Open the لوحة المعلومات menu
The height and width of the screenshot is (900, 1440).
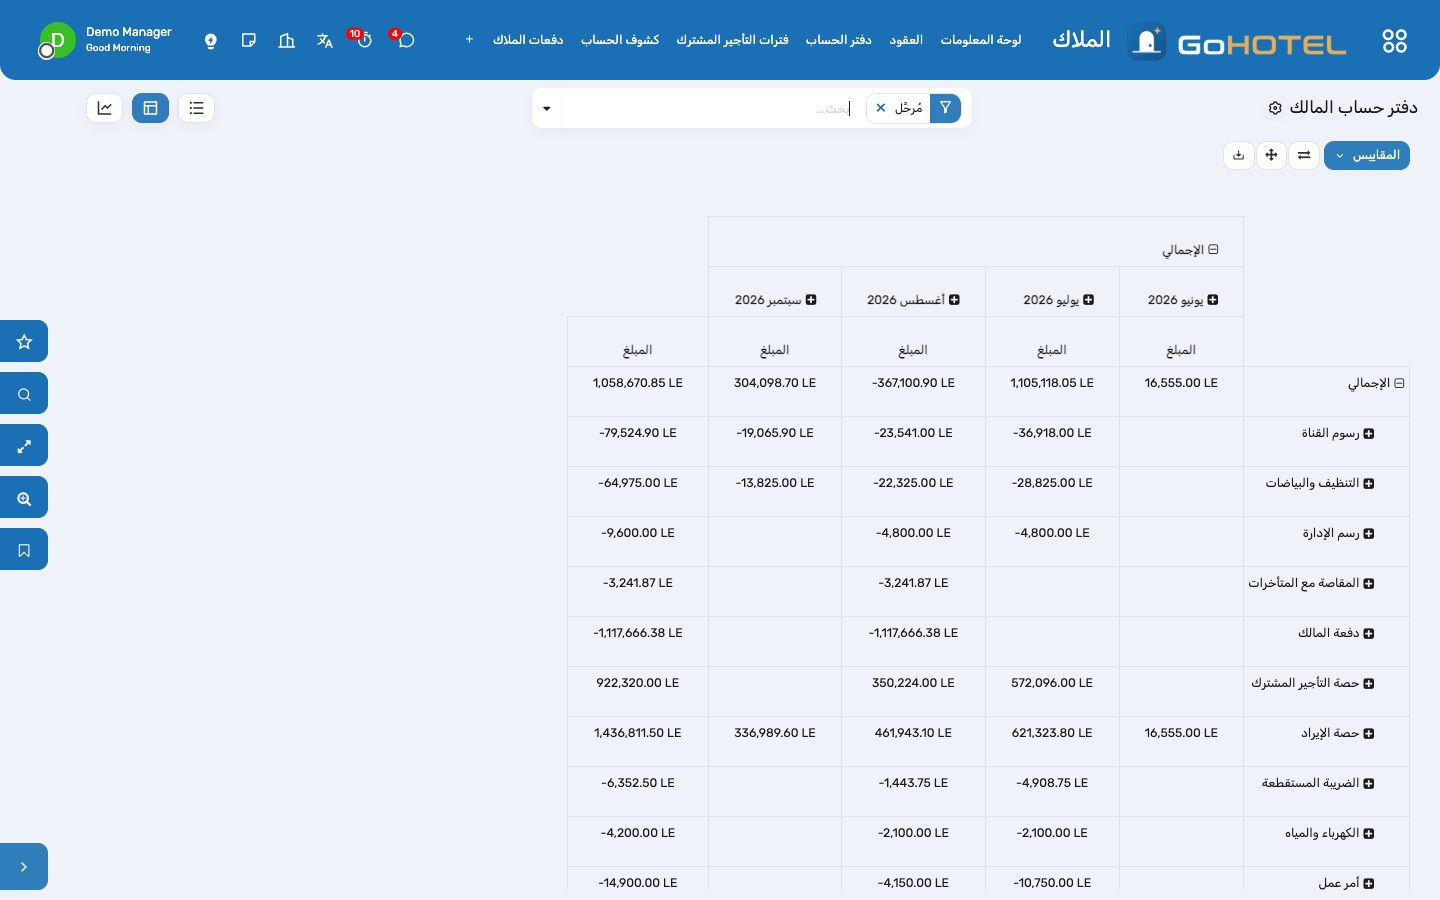(981, 40)
